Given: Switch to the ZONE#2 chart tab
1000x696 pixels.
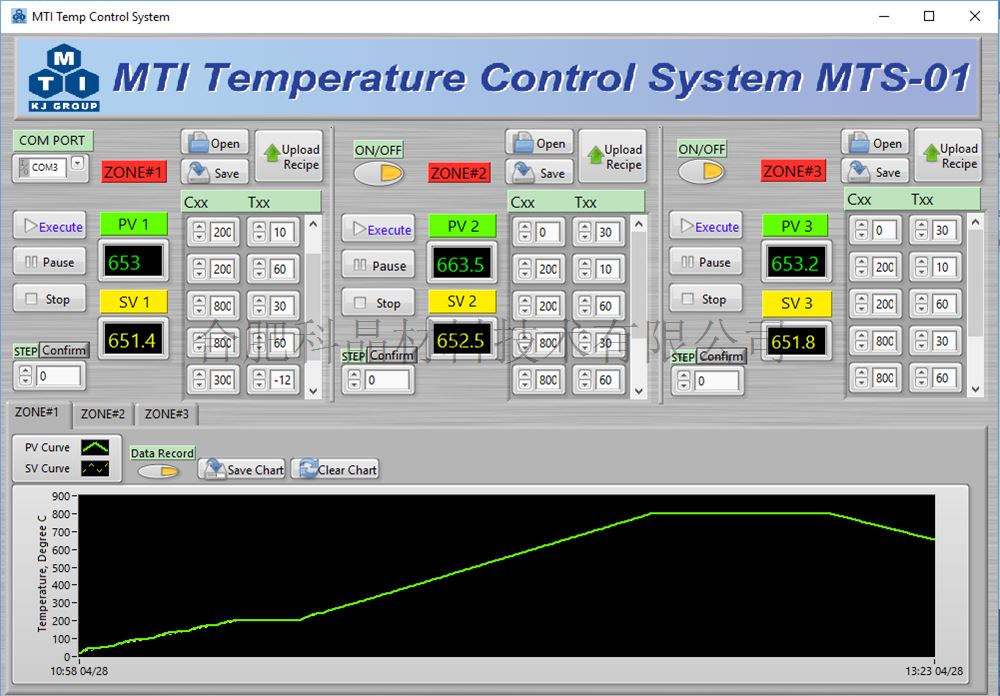Looking at the screenshot, I should [x=103, y=413].
